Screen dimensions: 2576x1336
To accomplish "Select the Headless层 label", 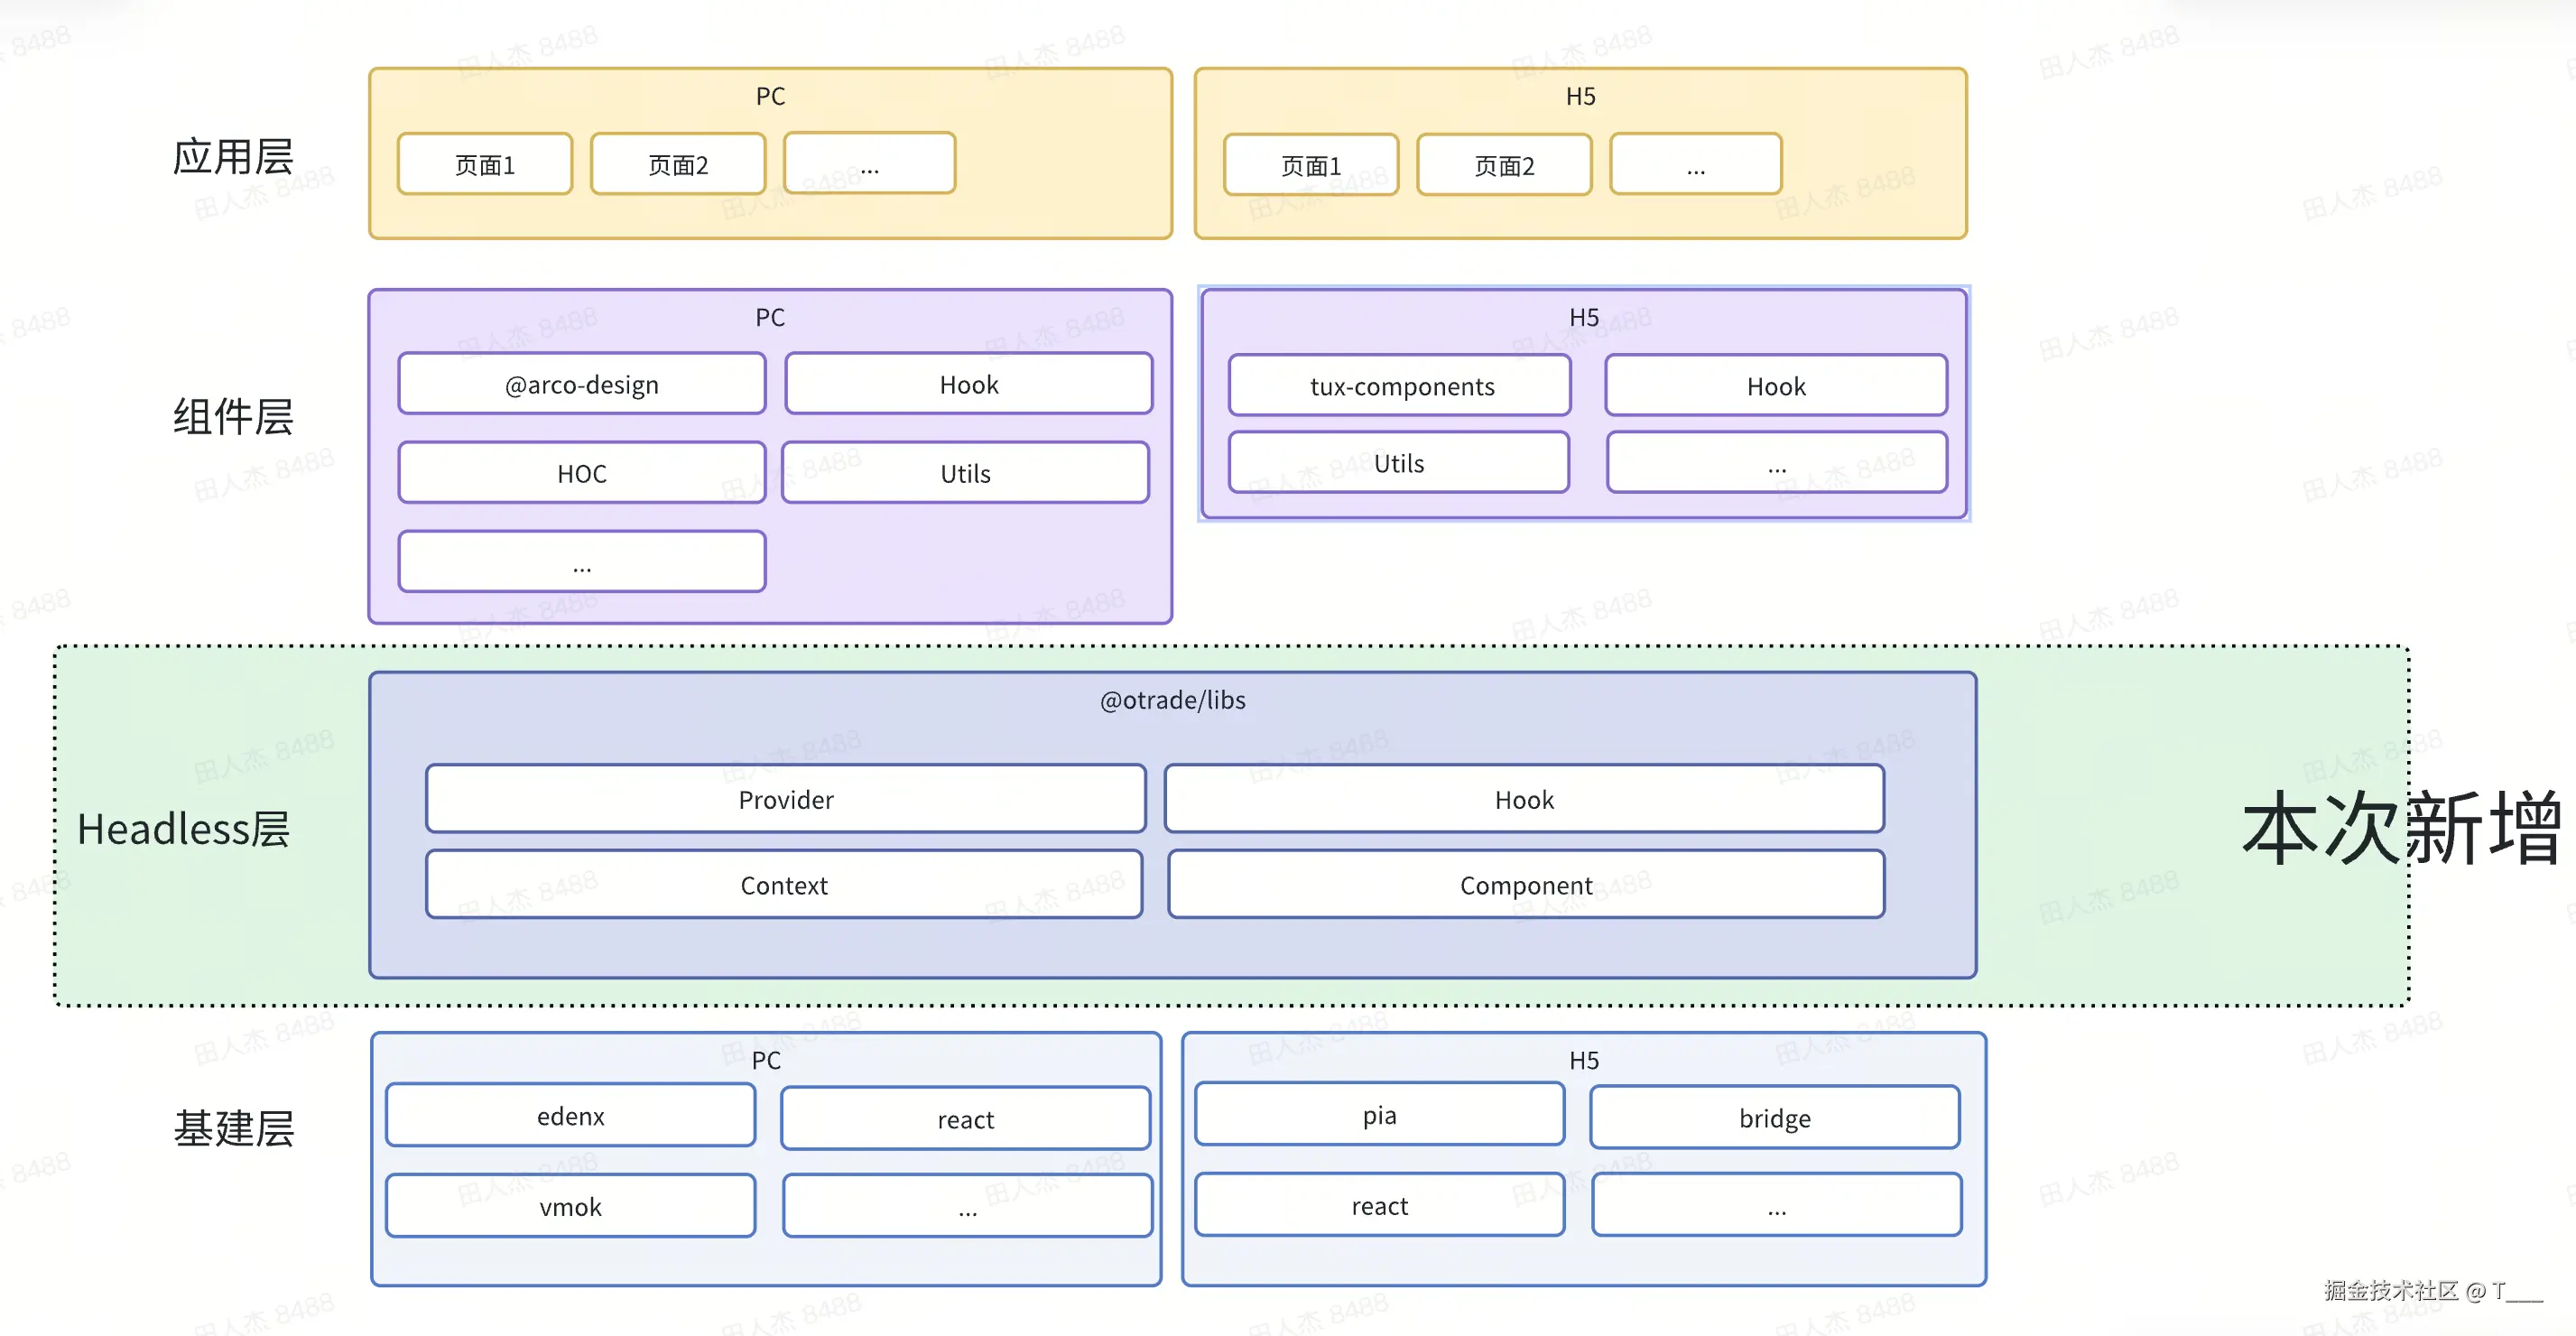I will (183, 829).
